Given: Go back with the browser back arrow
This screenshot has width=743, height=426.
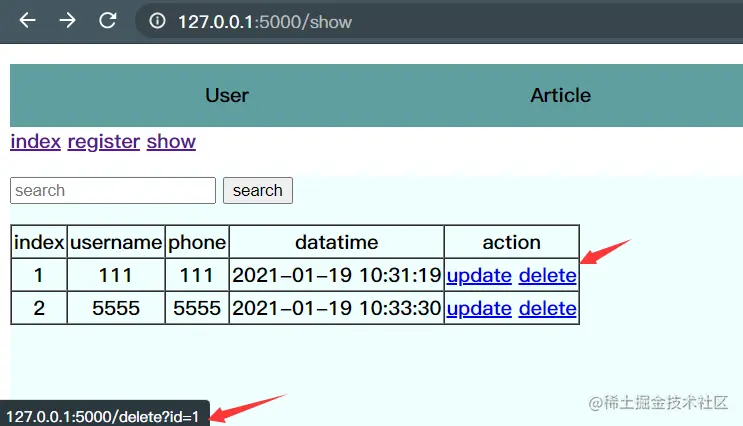Looking at the screenshot, I should 27,20.
